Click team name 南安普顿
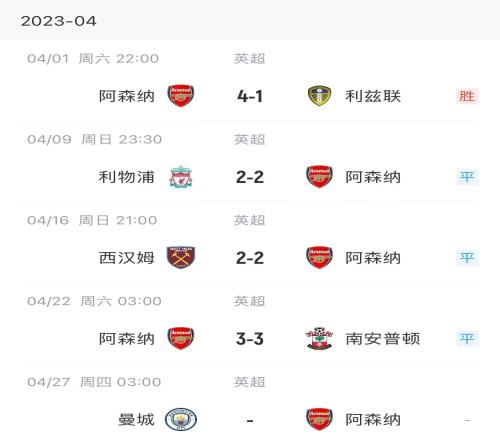Image resolution: width=500 pixels, height=440 pixels. pos(382,339)
